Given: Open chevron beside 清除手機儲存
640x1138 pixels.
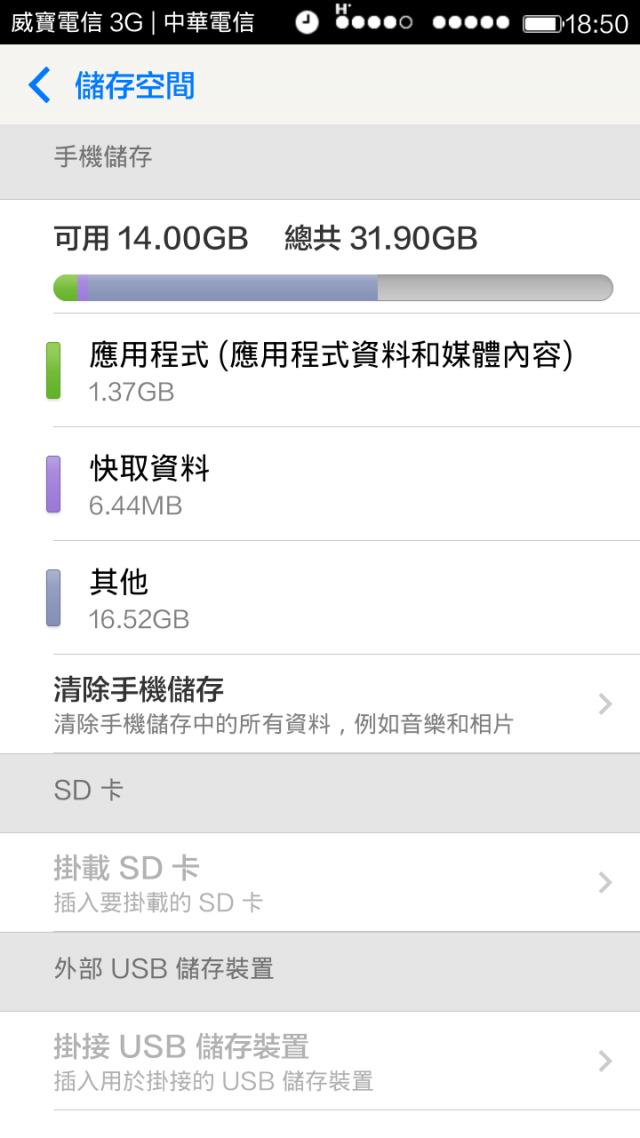Looking at the screenshot, I should (605, 704).
